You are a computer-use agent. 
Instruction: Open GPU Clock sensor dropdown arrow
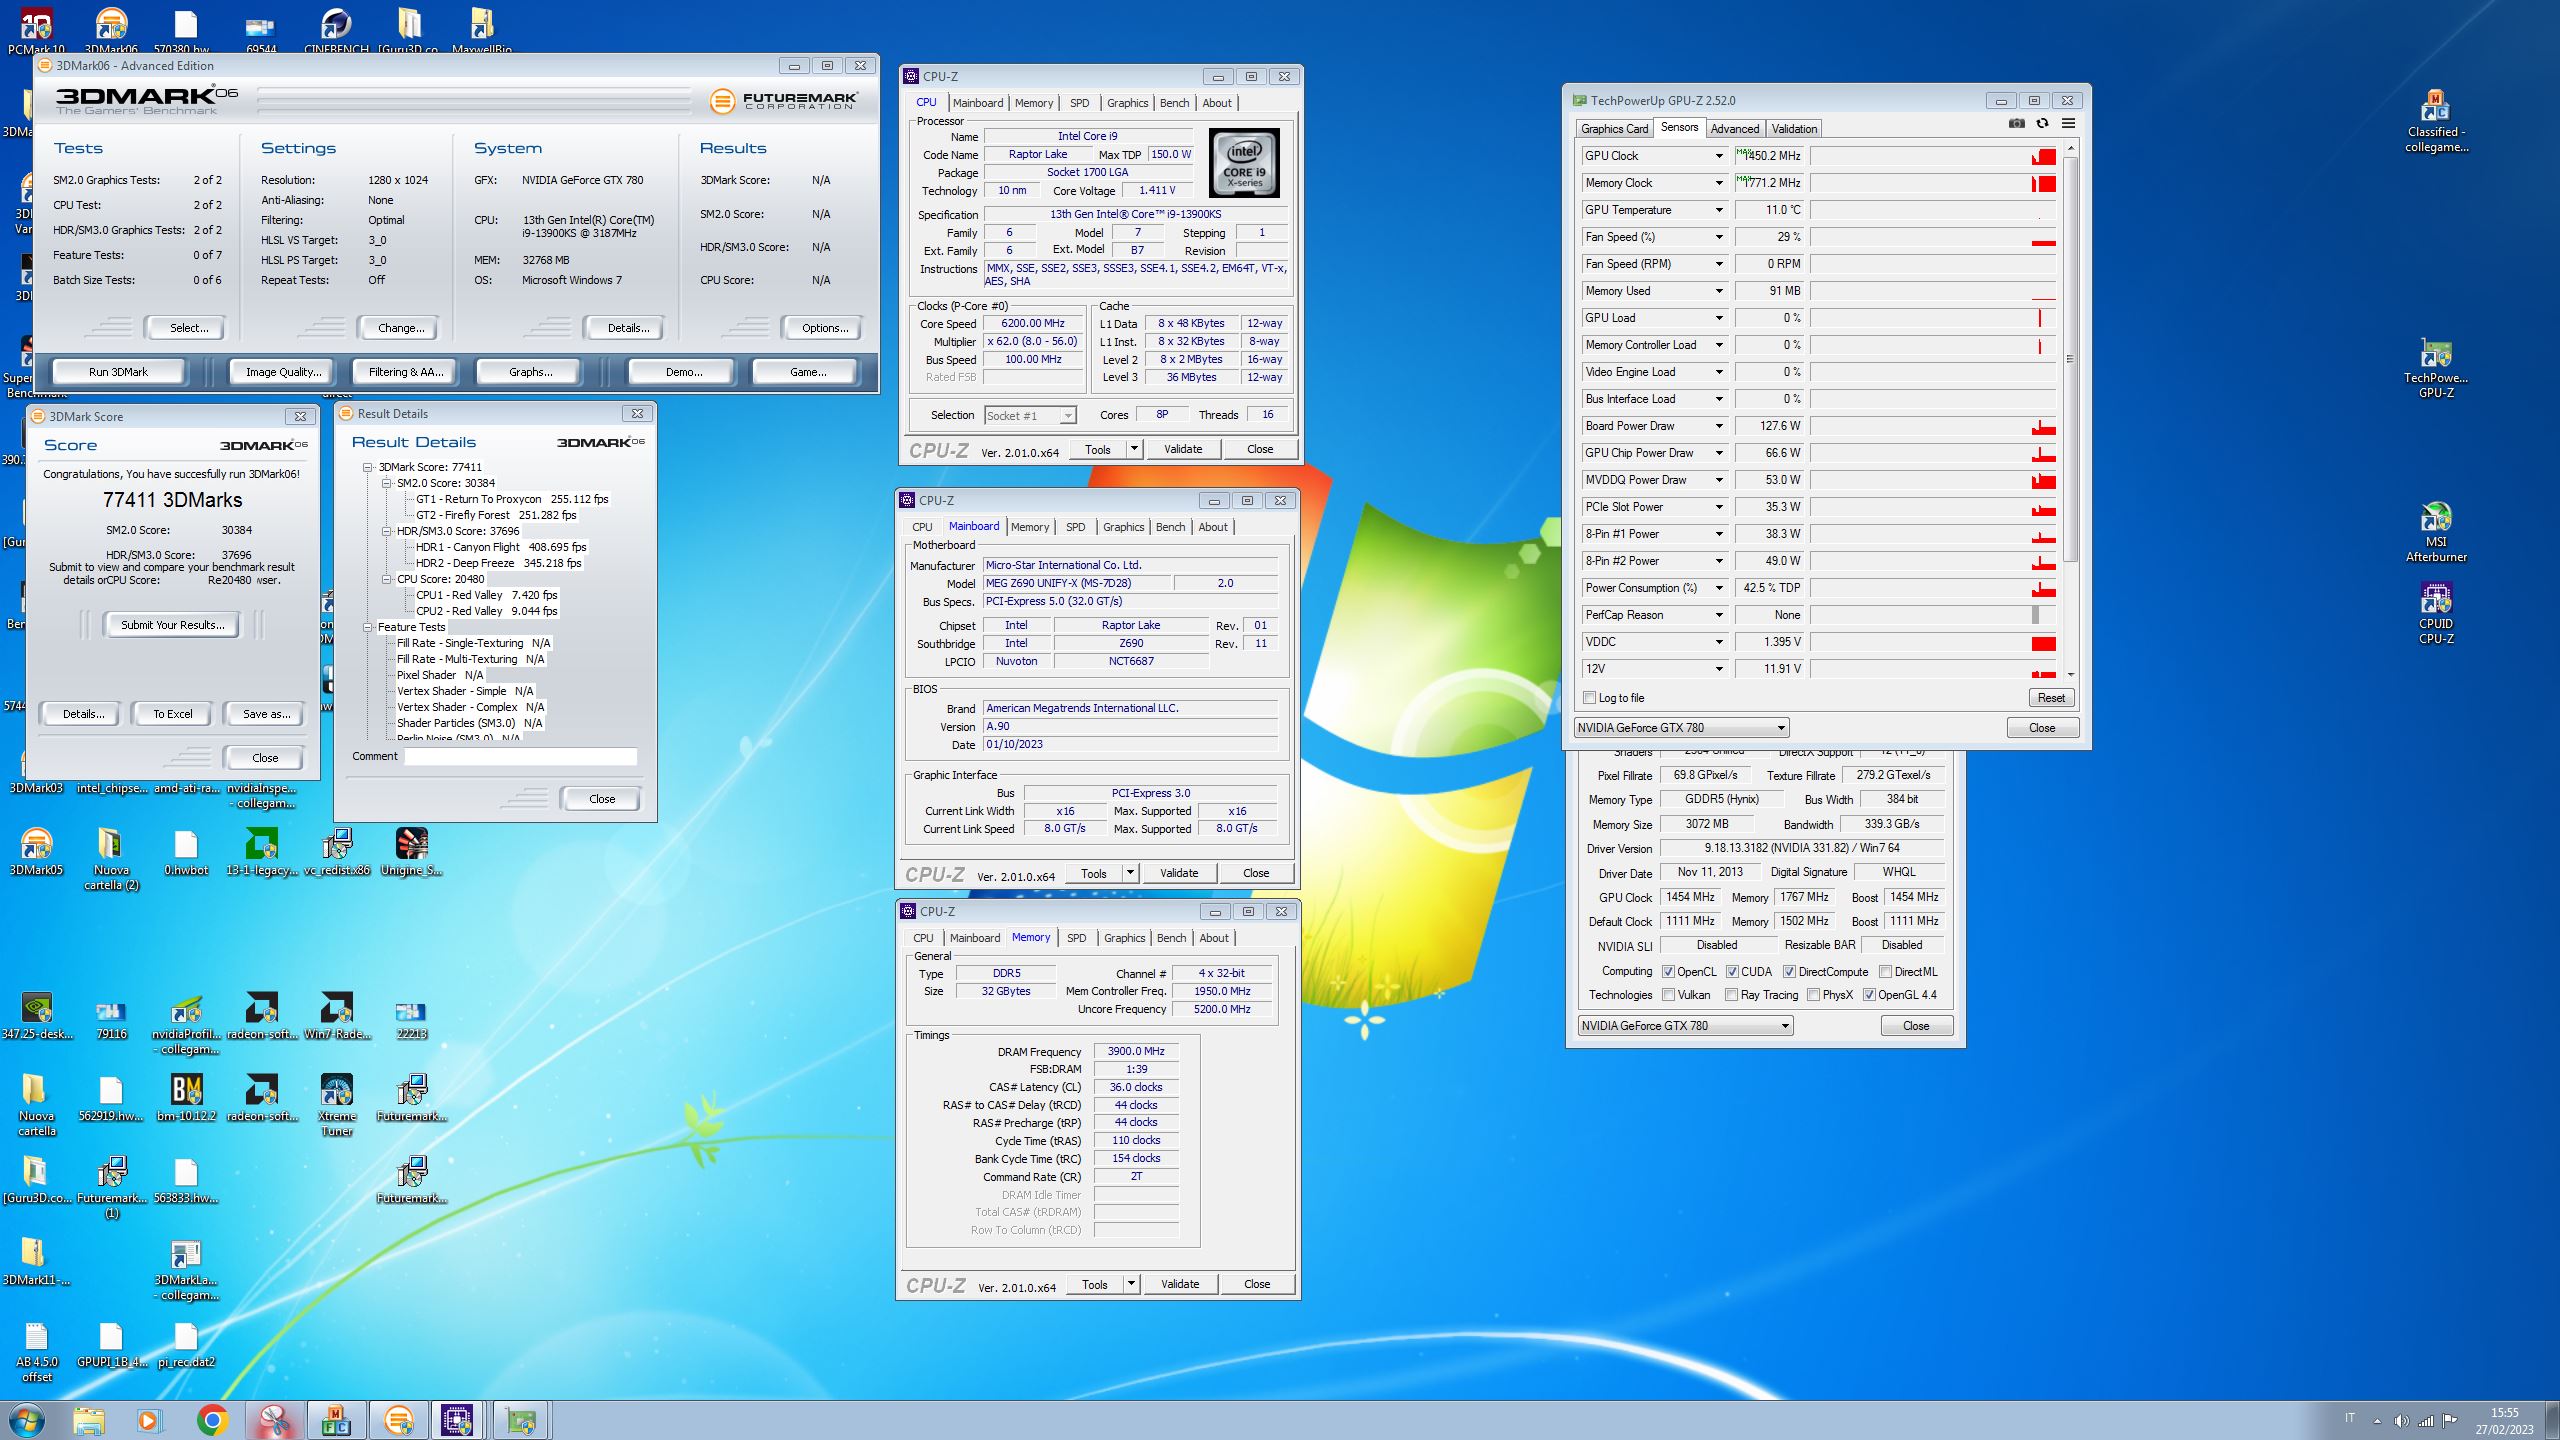pyautogui.click(x=1719, y=156)
